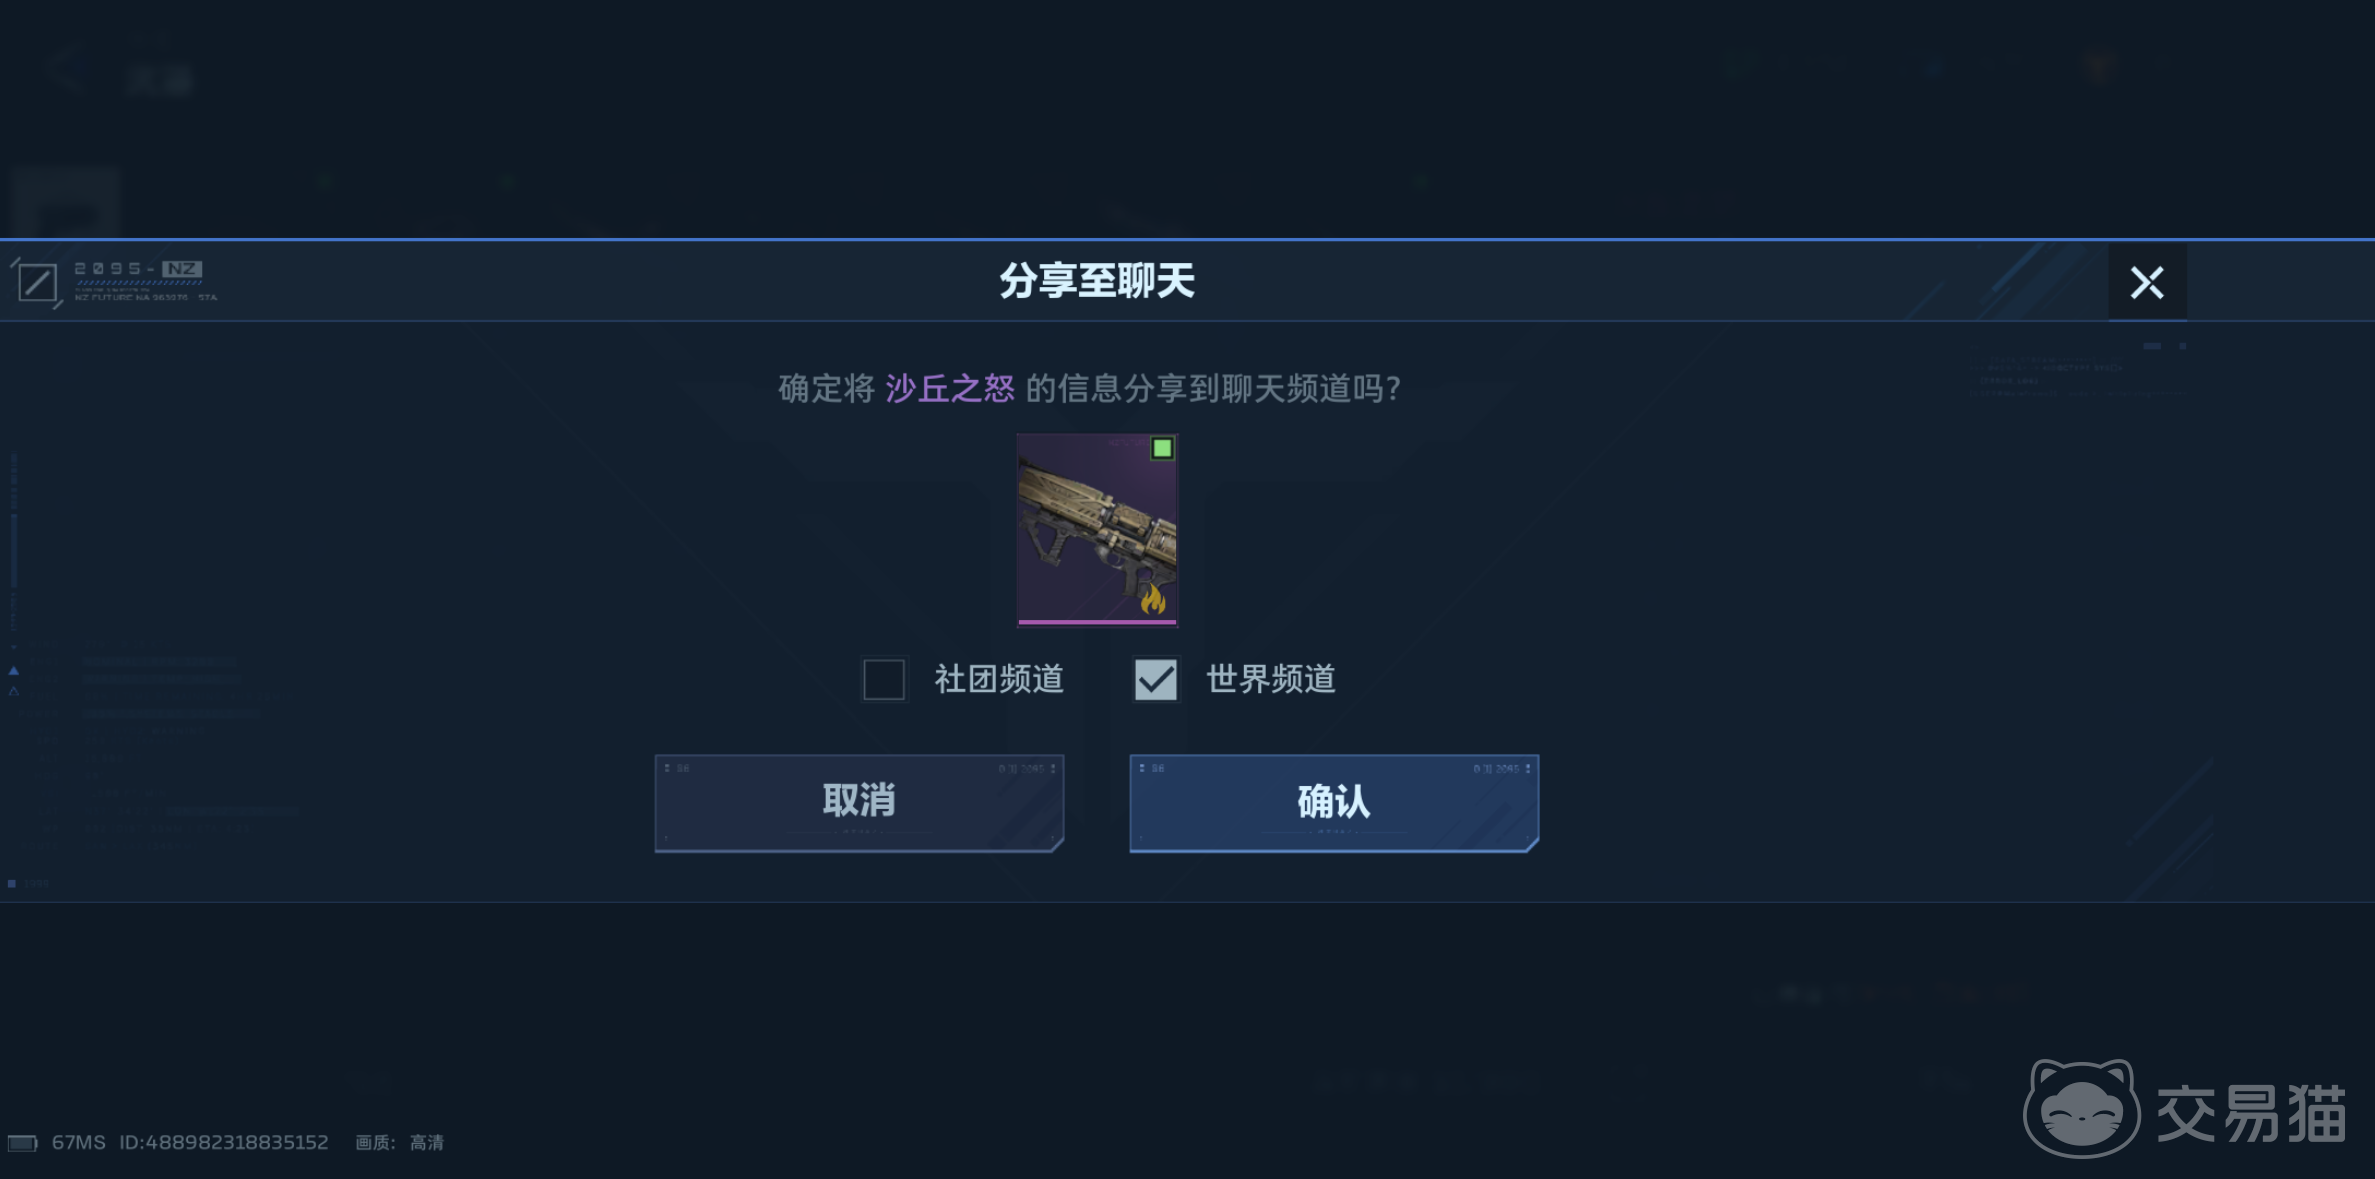Click the flame icon on weapon card
The height and width of the screenshot is (1179, 2375).
tap(1153, 599)
